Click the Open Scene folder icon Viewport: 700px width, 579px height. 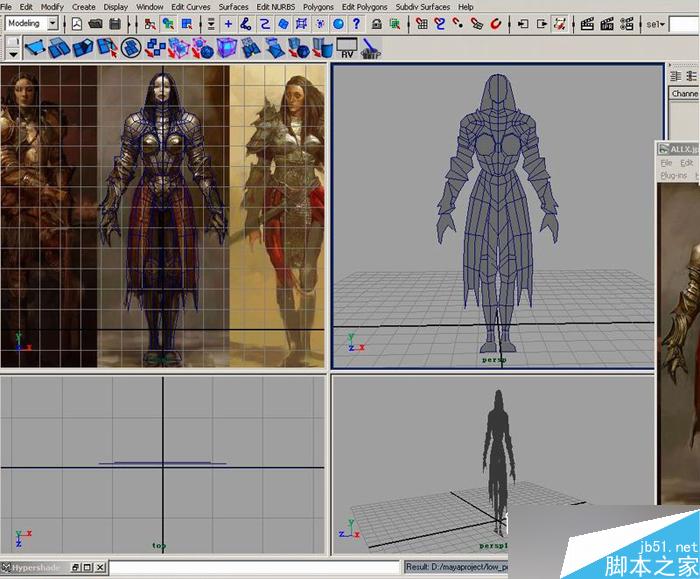pos(96,24)
